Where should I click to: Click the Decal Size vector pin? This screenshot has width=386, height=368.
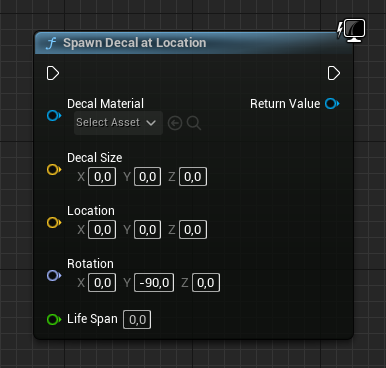pyautogui.click(x=54, y=169)
